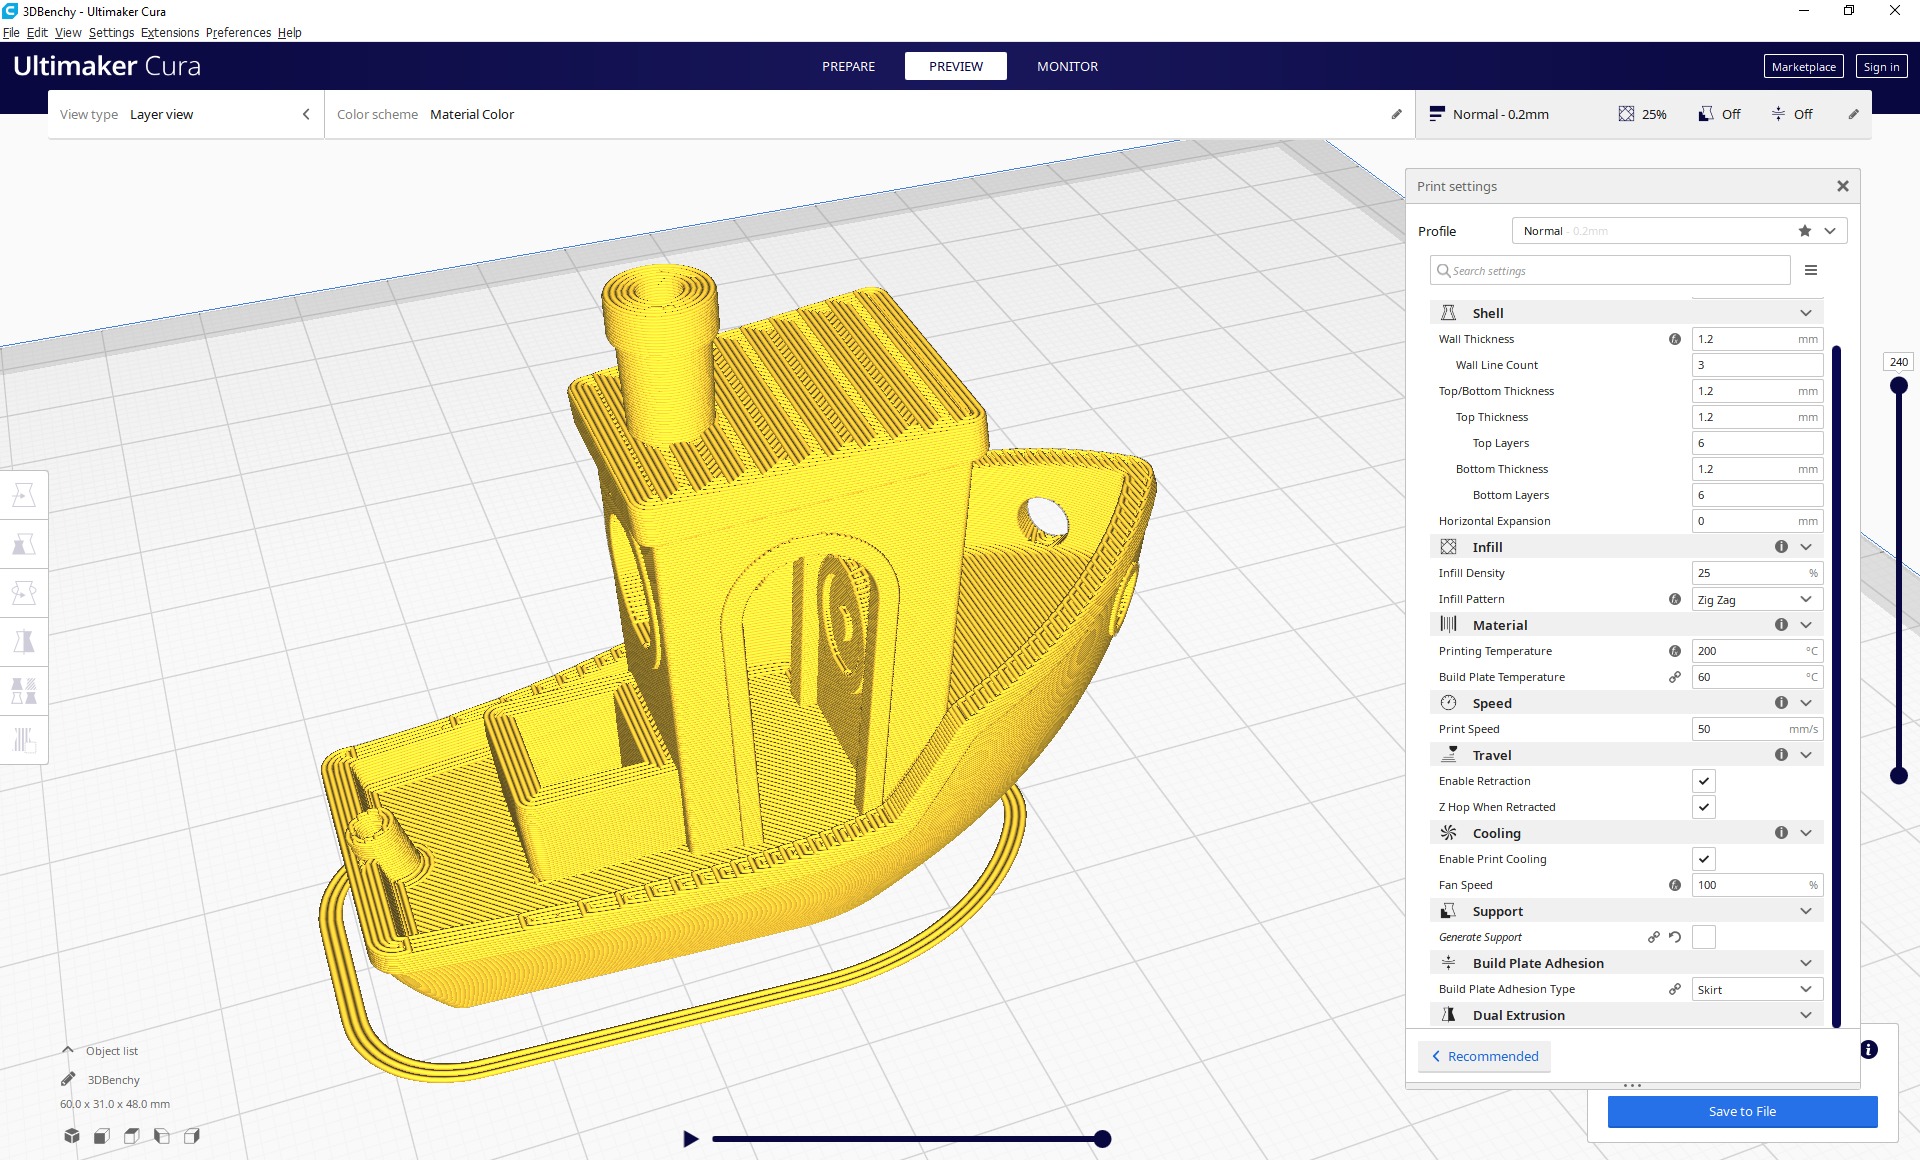Click color scheme edit pencil icon
Image resolution: width=1920 pixels, height=1160 pixels.
click(1396, 114)
